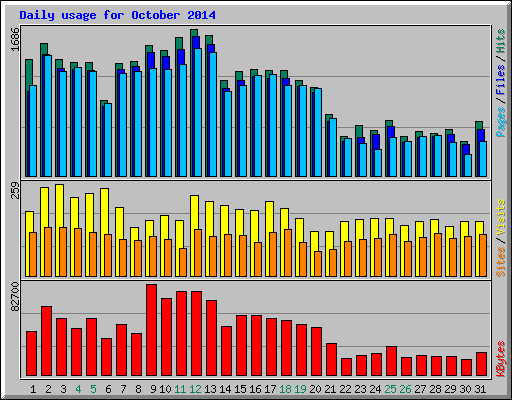Click the green 'Hits' legend label

click(x=501, y=41)
